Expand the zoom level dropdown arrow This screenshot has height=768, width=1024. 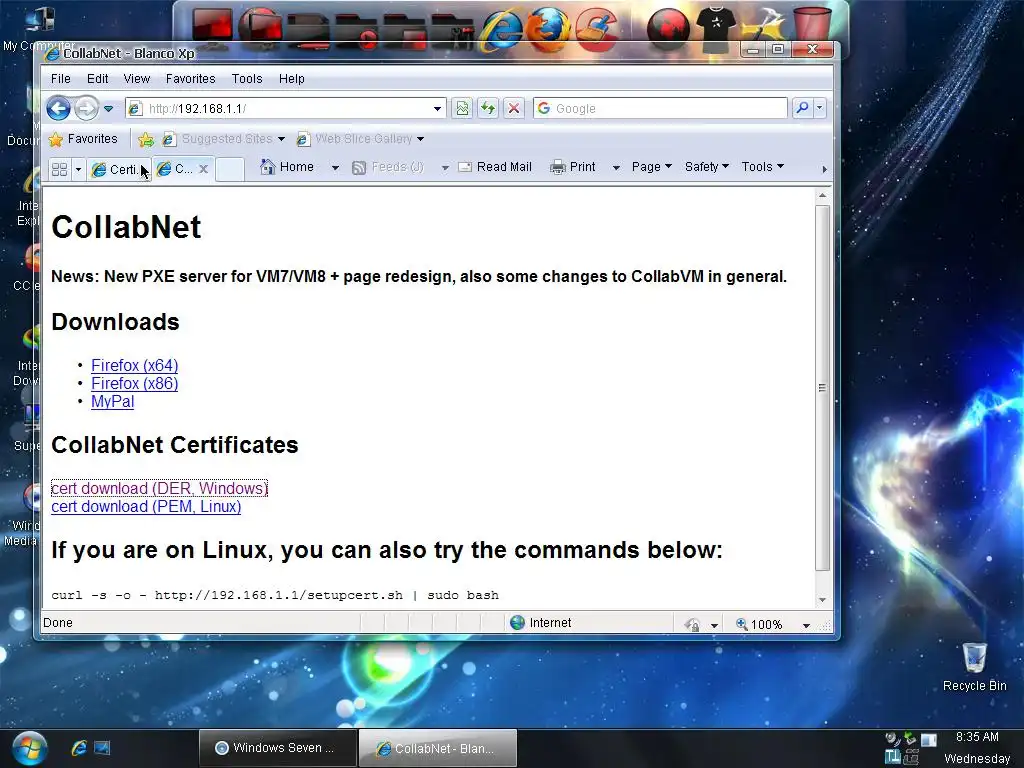click(807, 626)
